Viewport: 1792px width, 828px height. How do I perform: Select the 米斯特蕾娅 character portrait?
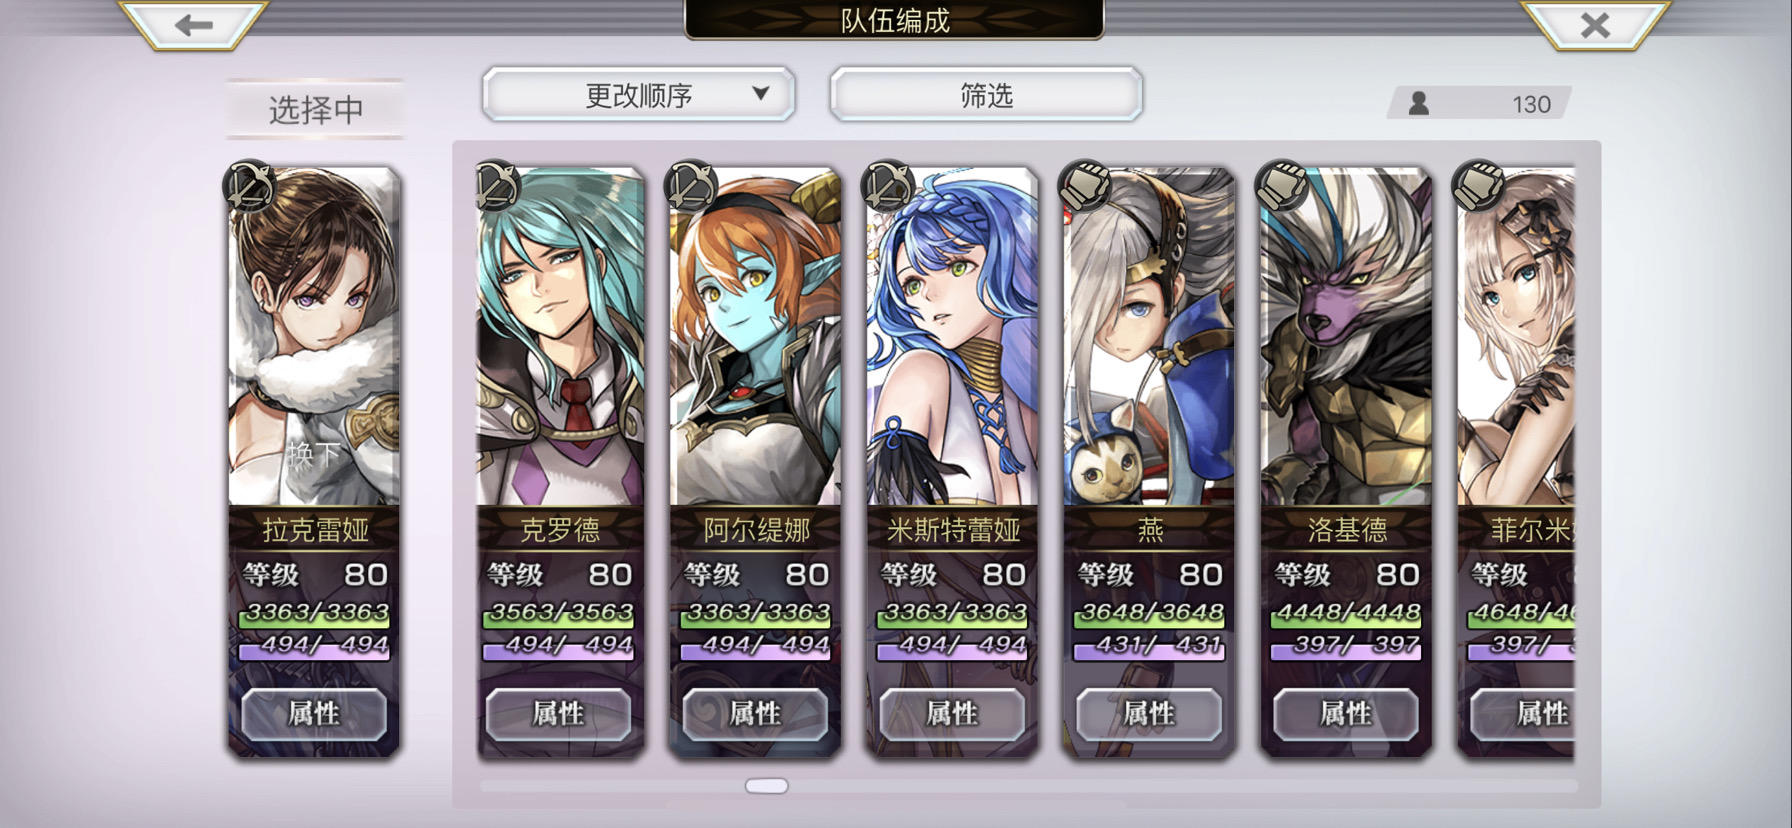[953, 338]
